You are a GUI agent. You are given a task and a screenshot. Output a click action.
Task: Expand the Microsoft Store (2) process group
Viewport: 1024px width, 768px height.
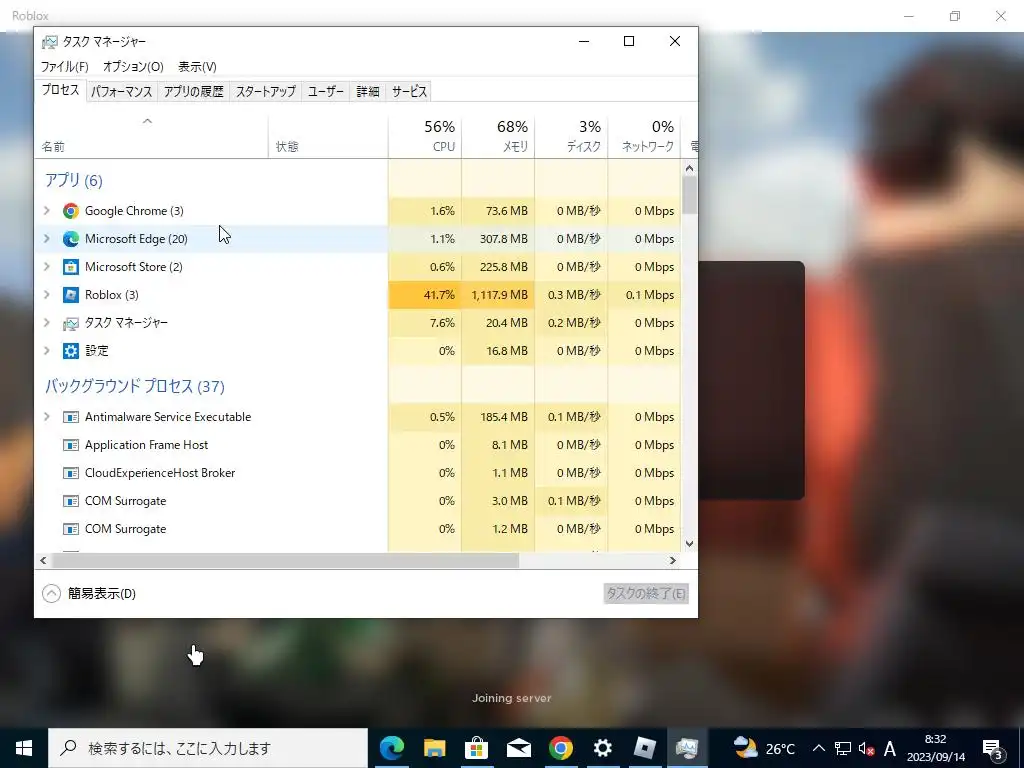tap(46, 267)
